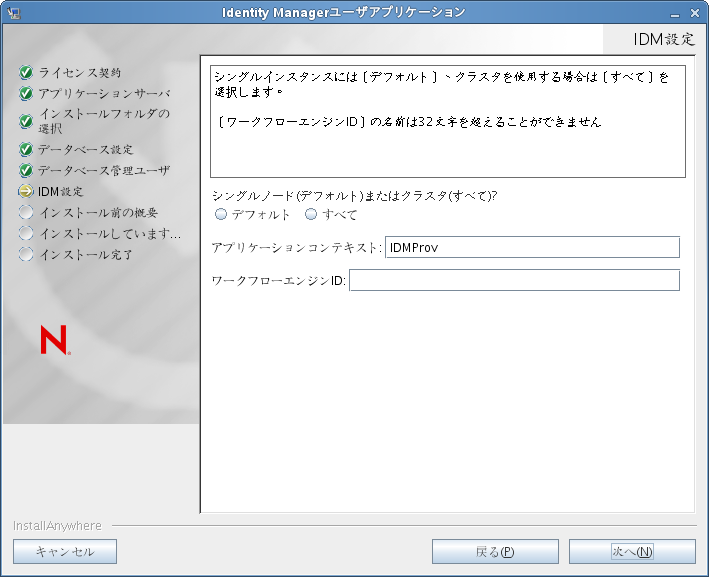
Task: Click green checkmark beside インストールフォルダの選択
Action: (26, 121)
